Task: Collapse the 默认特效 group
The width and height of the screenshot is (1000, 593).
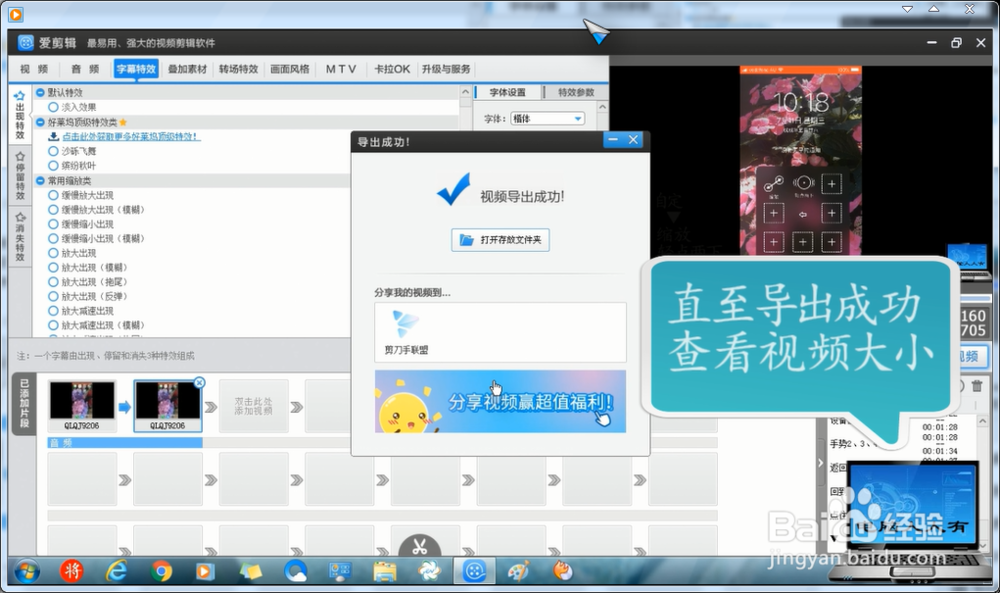Action: (40, 92)
